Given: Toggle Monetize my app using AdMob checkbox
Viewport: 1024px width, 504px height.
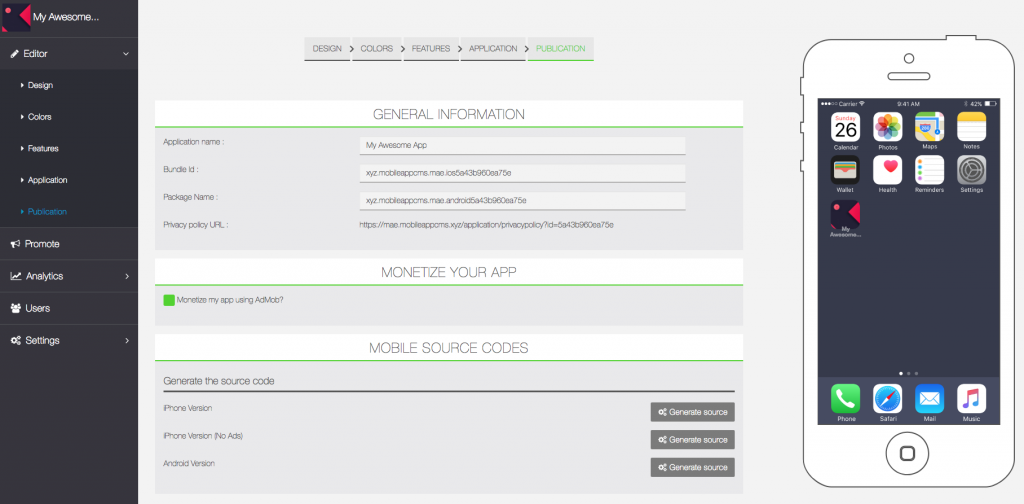Looking at the screenshot, I should coord(169,299).
